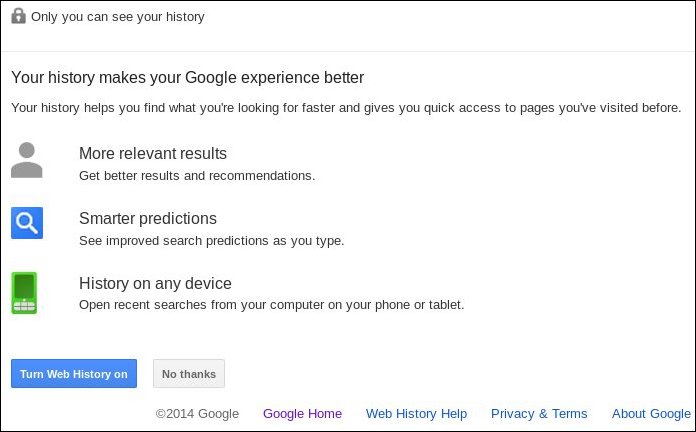Click 'See improved search predictions as you type' text
The image size is (696, 432).
click(212, 241)
